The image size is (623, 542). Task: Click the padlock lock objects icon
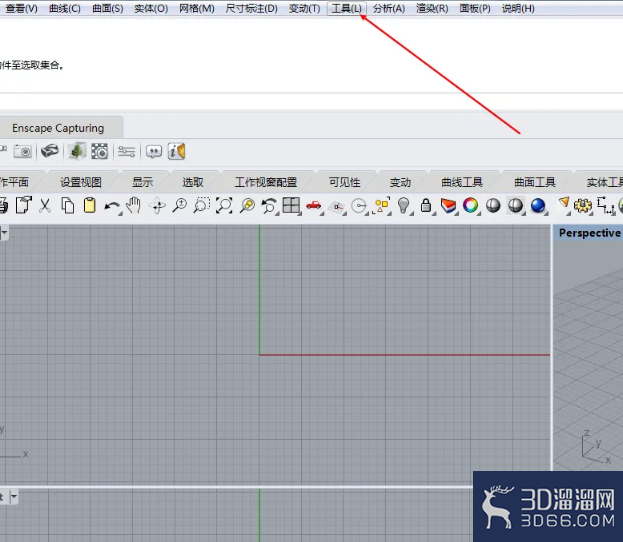point(426,205)
